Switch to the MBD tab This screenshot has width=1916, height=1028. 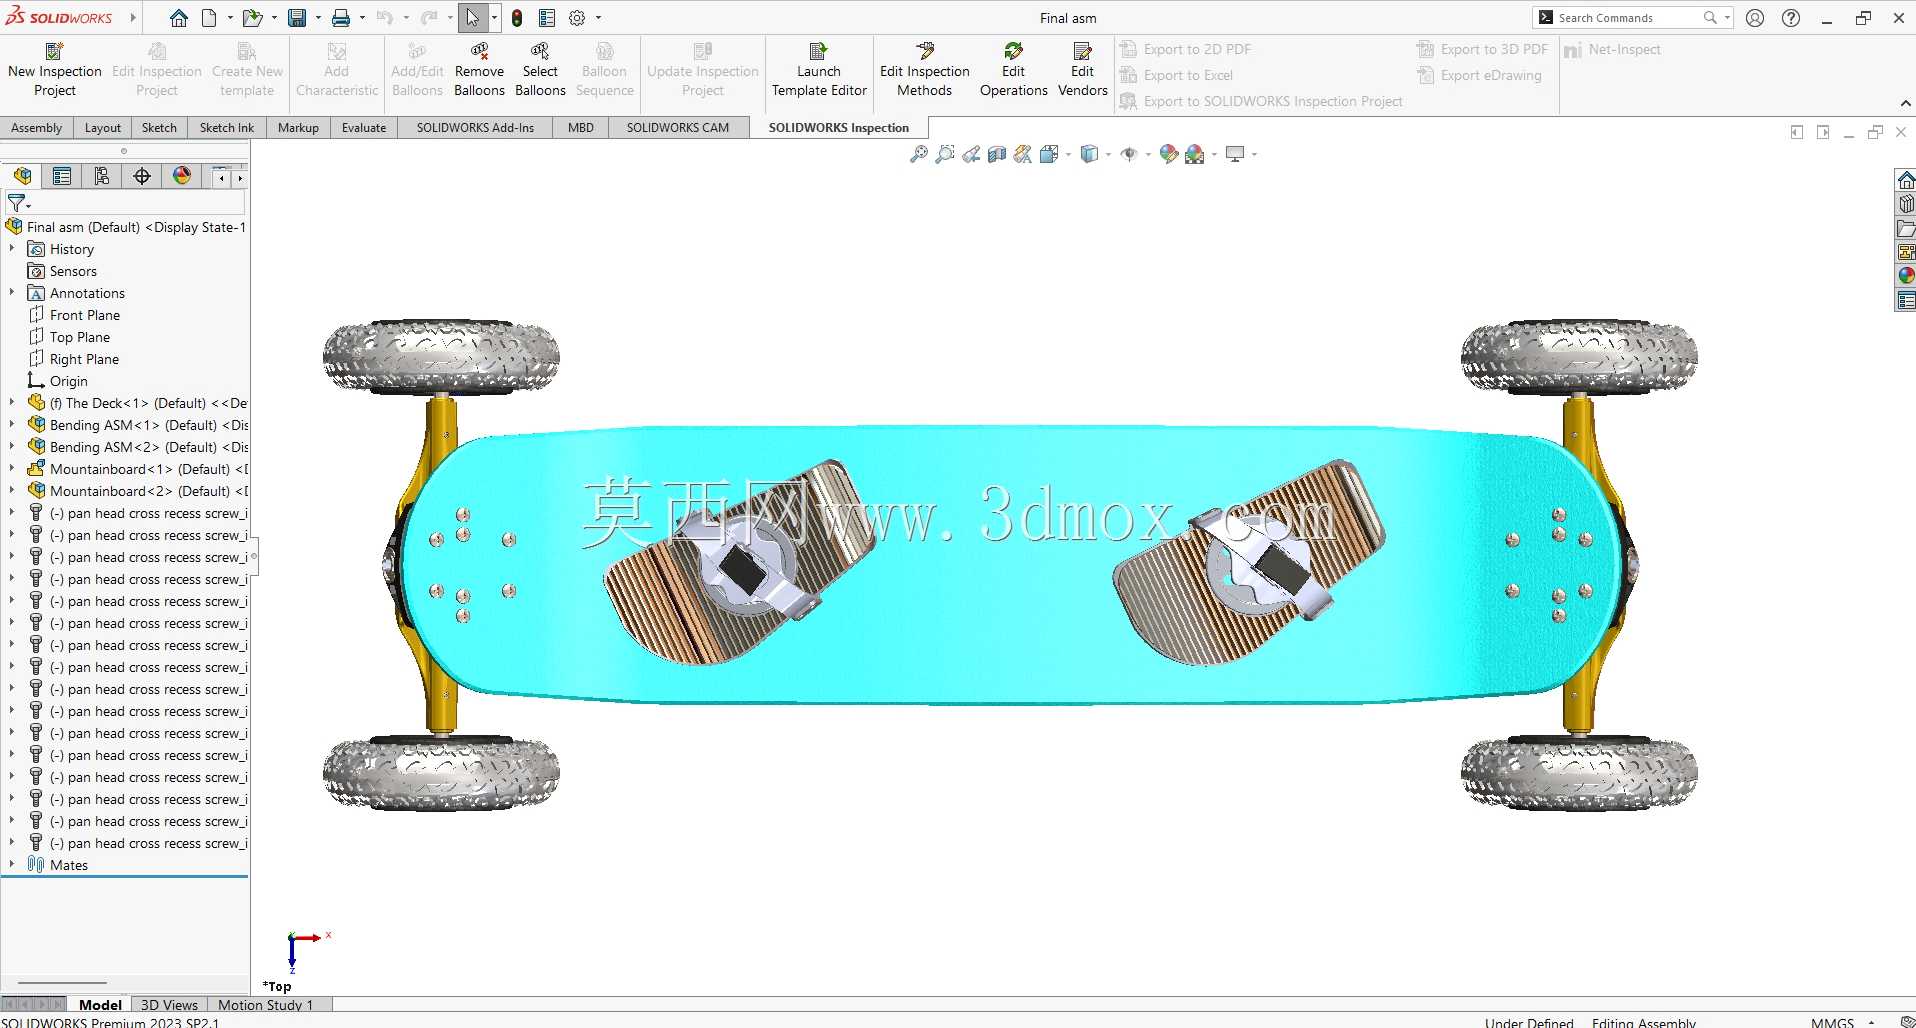click(581, 128)
